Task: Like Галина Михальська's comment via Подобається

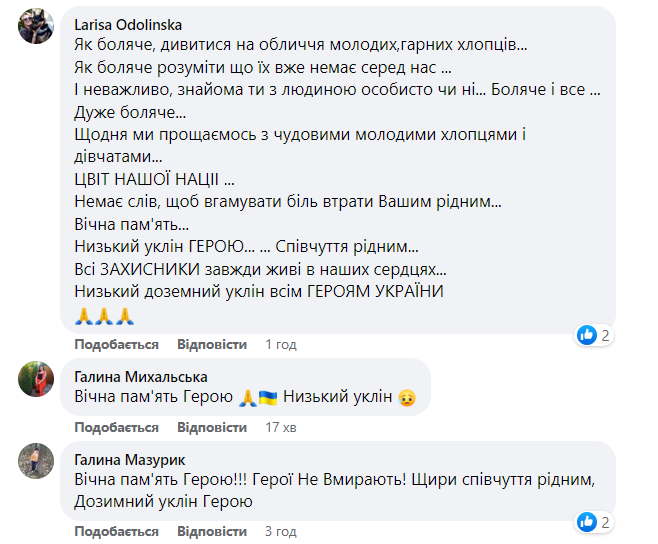Action: pyautogui.click(x=117, y=427)
